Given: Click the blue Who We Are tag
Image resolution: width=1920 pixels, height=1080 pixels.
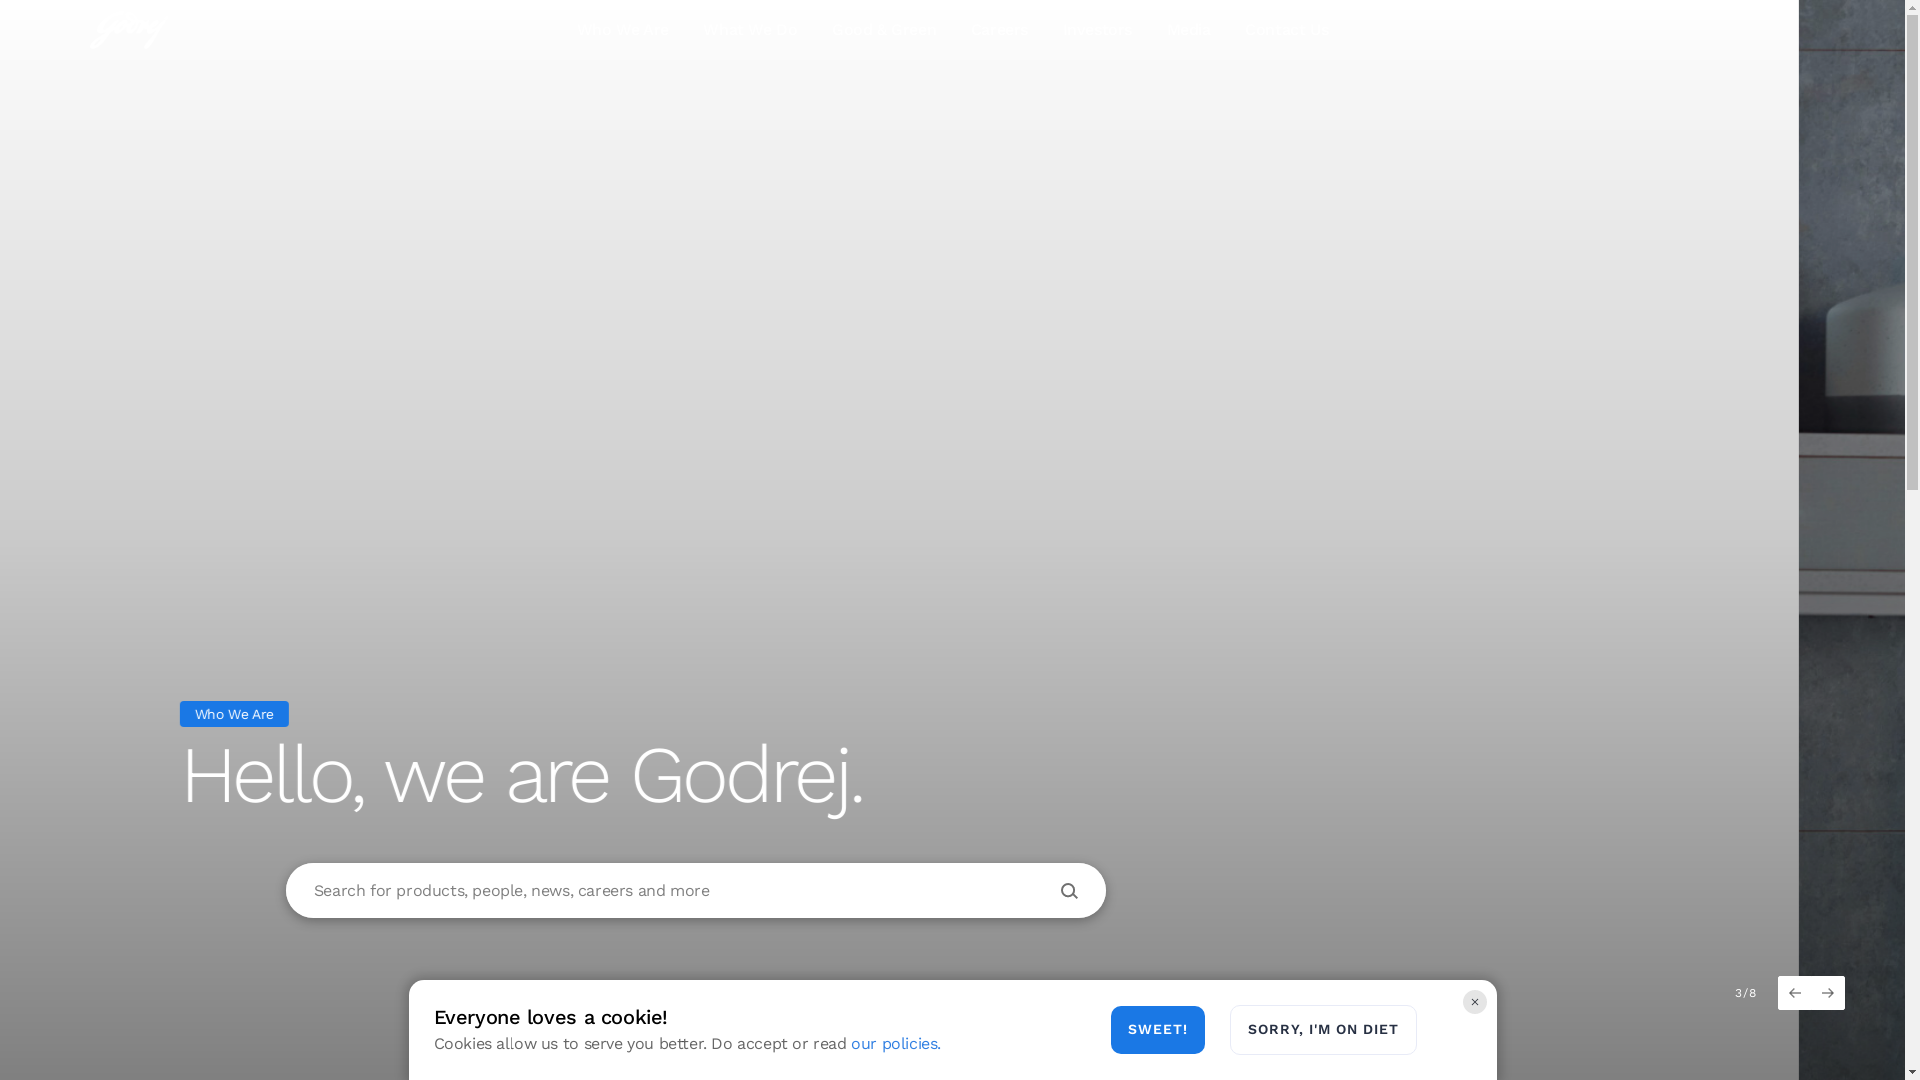Looking at the screenshot, I should tap(234, 714).
